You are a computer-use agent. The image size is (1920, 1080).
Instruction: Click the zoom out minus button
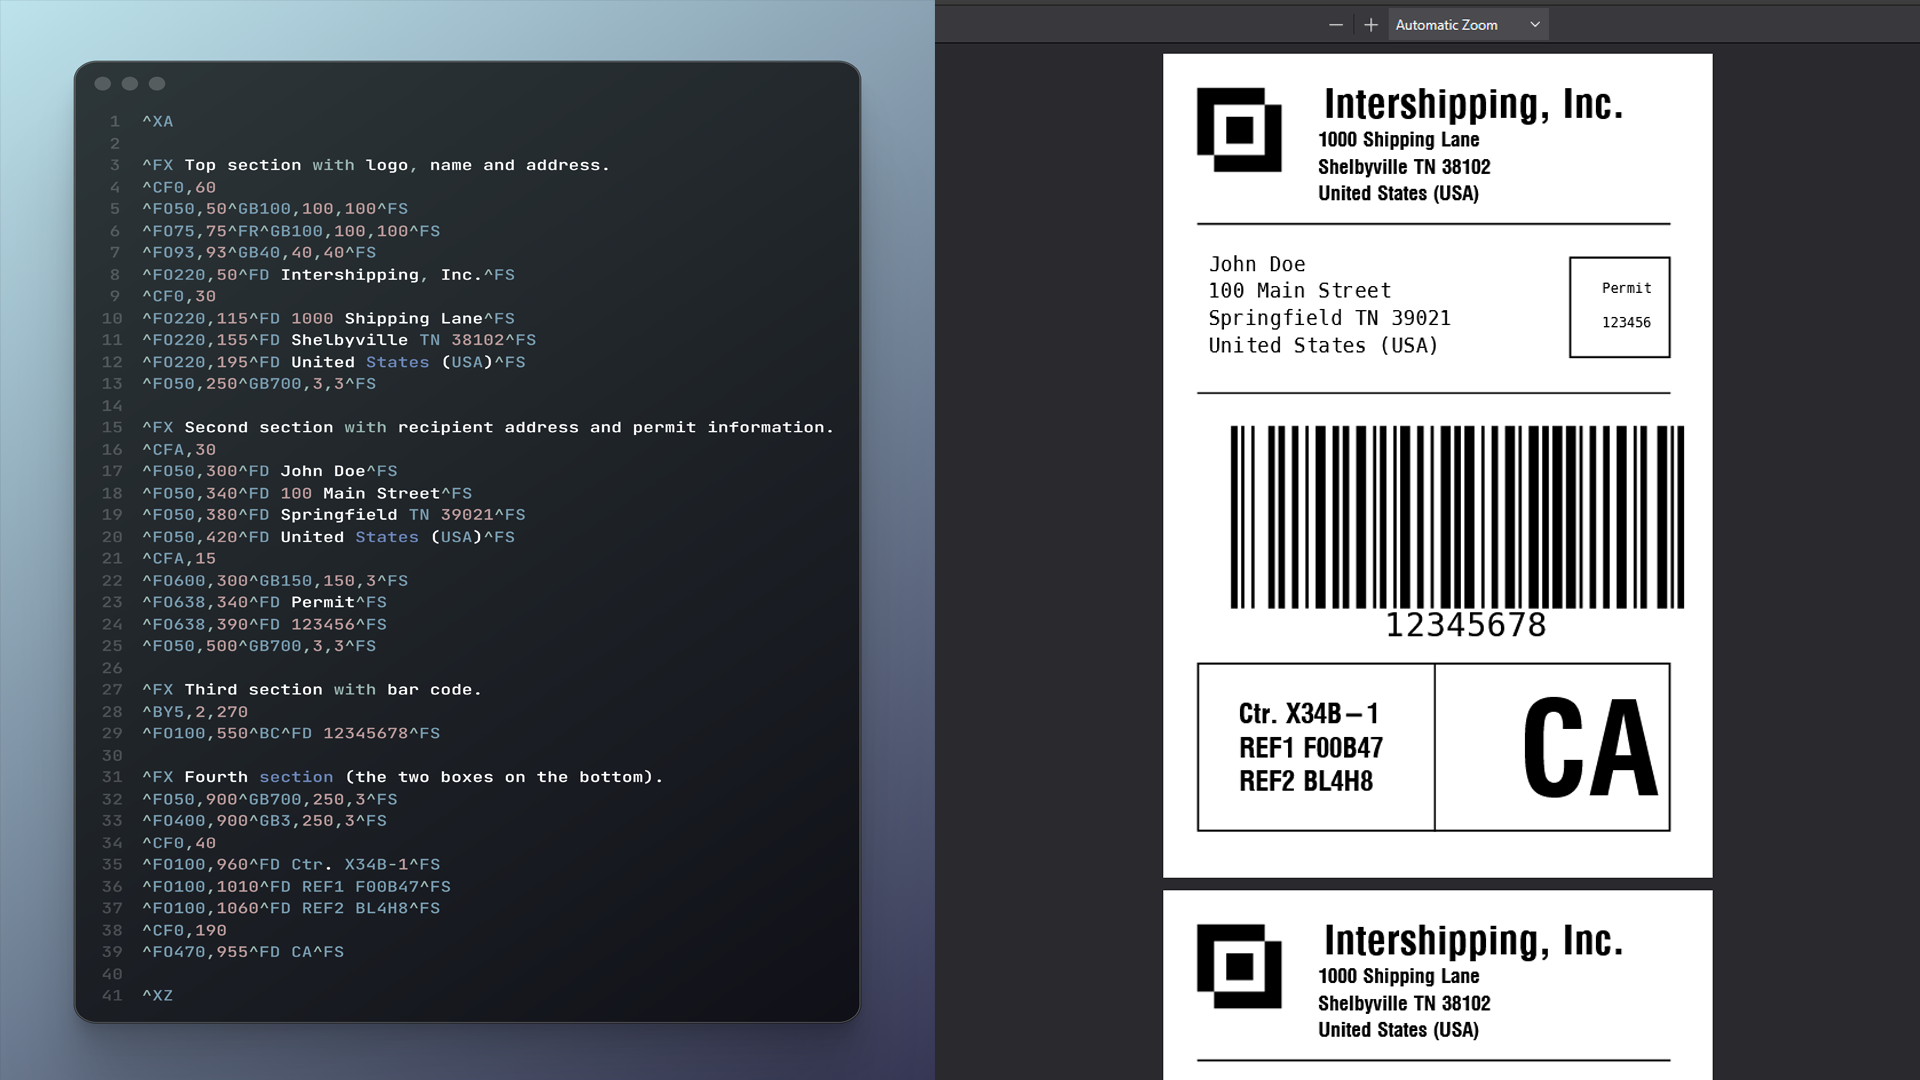tap(1335, 25)
